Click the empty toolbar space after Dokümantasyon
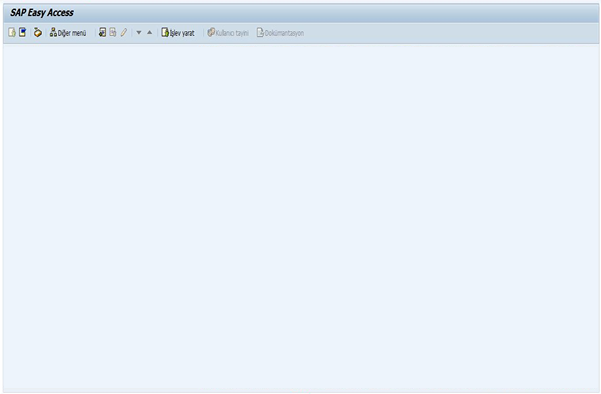The height and width of the screenshot is (394, 601). (x=452, y=33)
